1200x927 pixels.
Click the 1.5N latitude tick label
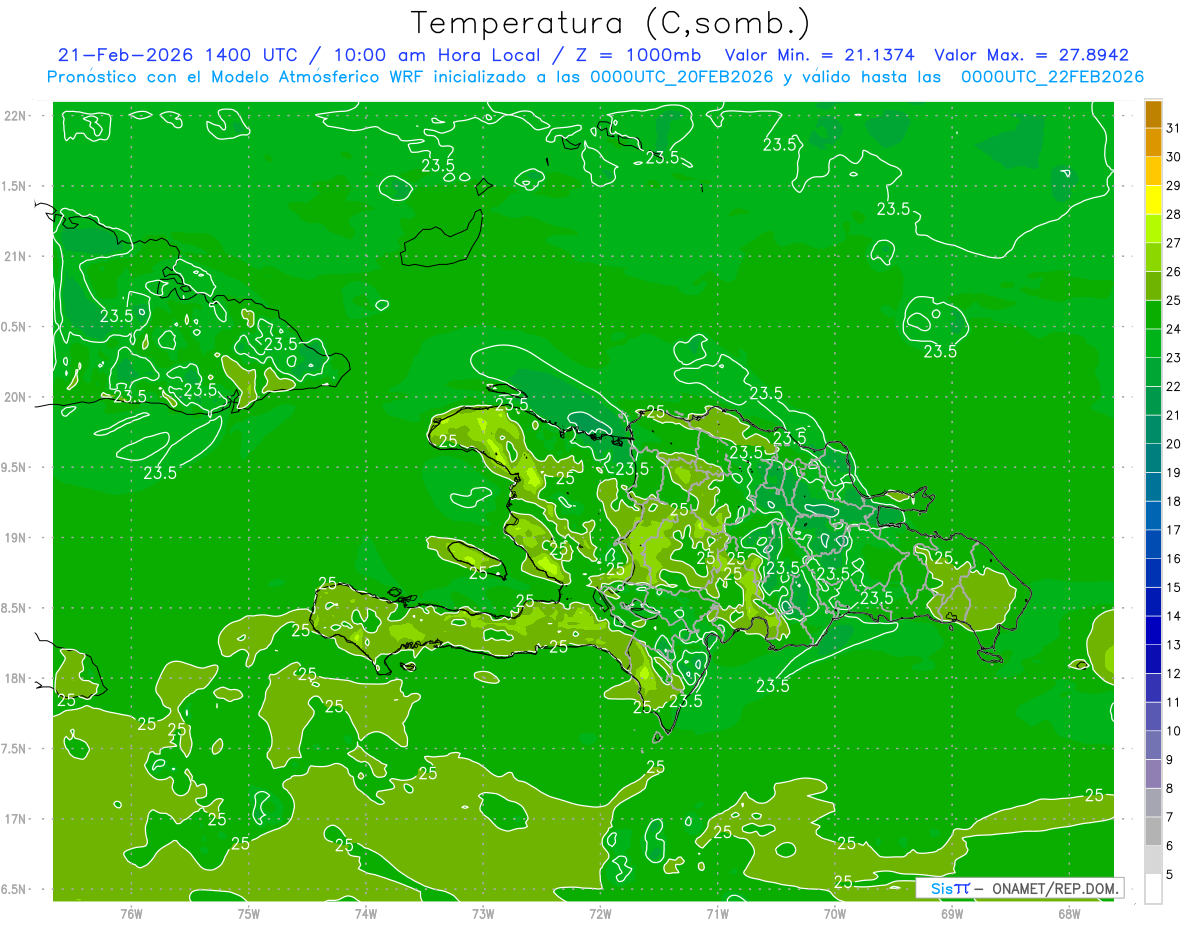(12, 187)
